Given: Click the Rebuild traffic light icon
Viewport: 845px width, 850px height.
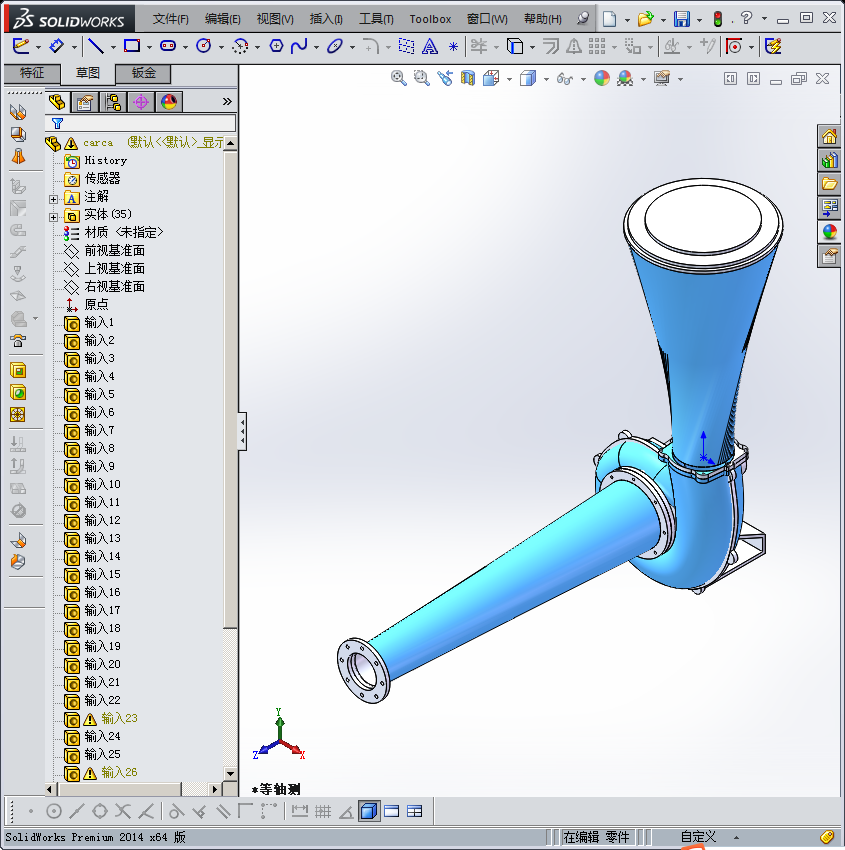Looking at the screenshot, I should click(718, 20).
